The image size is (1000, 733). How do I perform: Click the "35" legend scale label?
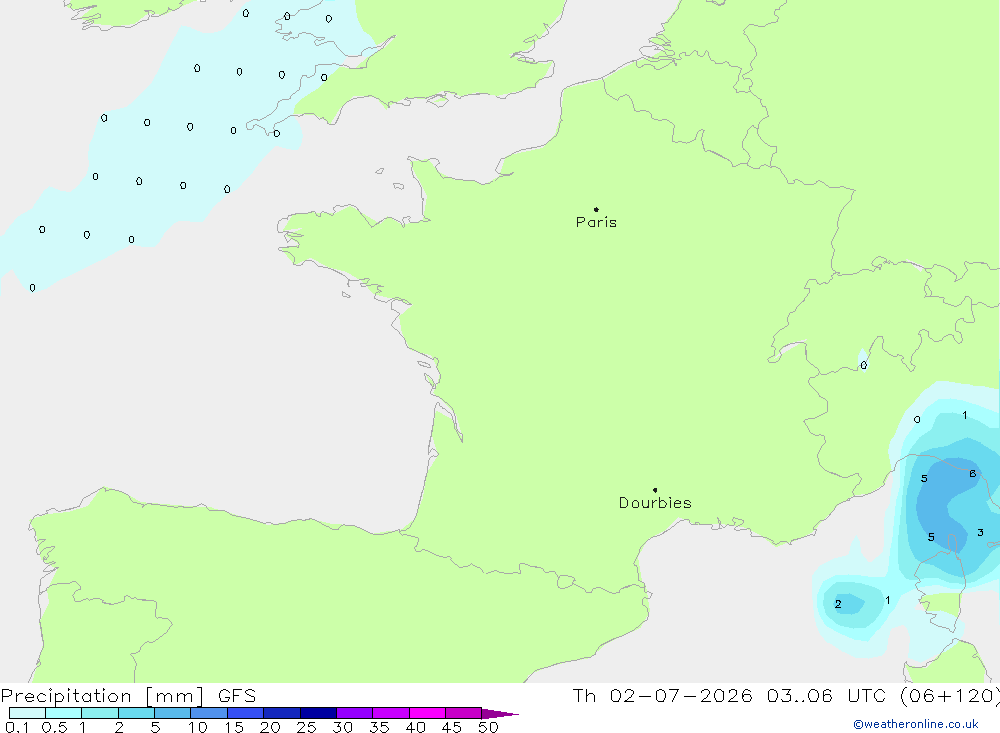379,727
